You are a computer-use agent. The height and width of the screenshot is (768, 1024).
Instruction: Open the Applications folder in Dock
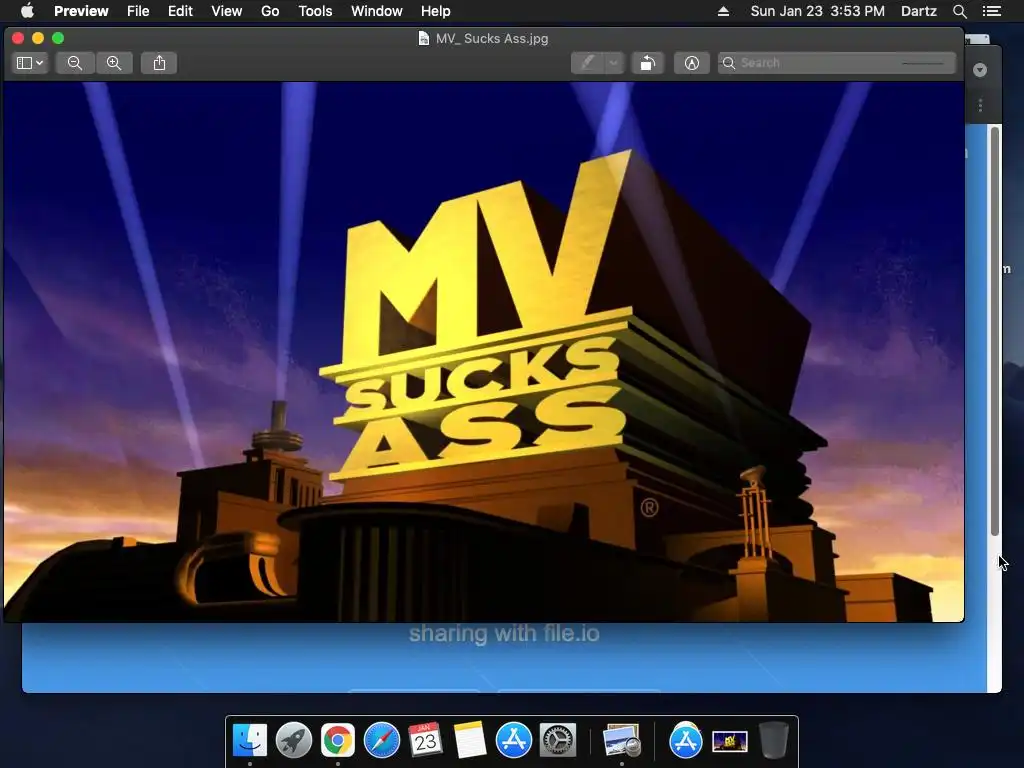point(685,741)
